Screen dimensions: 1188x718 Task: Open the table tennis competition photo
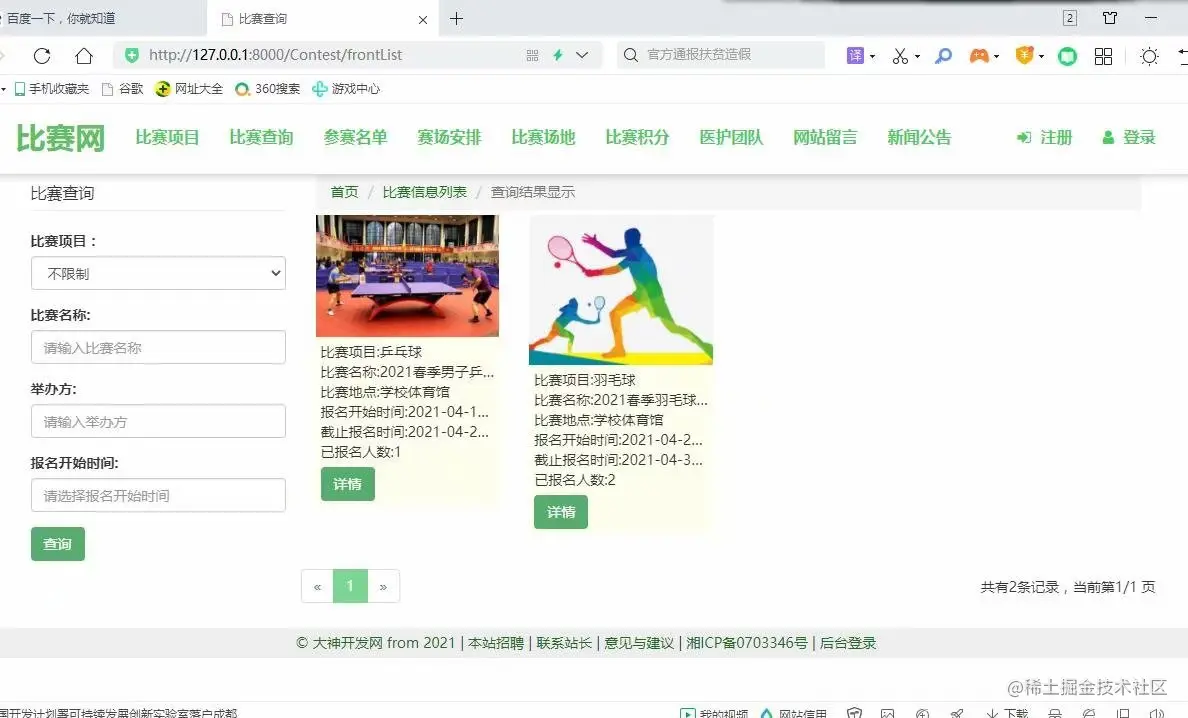[408, 276]
